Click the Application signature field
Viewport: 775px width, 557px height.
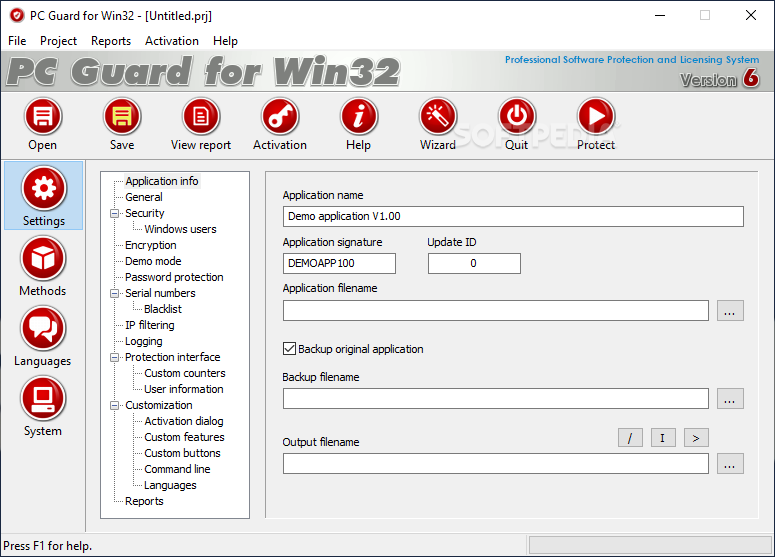click(339, 263)
